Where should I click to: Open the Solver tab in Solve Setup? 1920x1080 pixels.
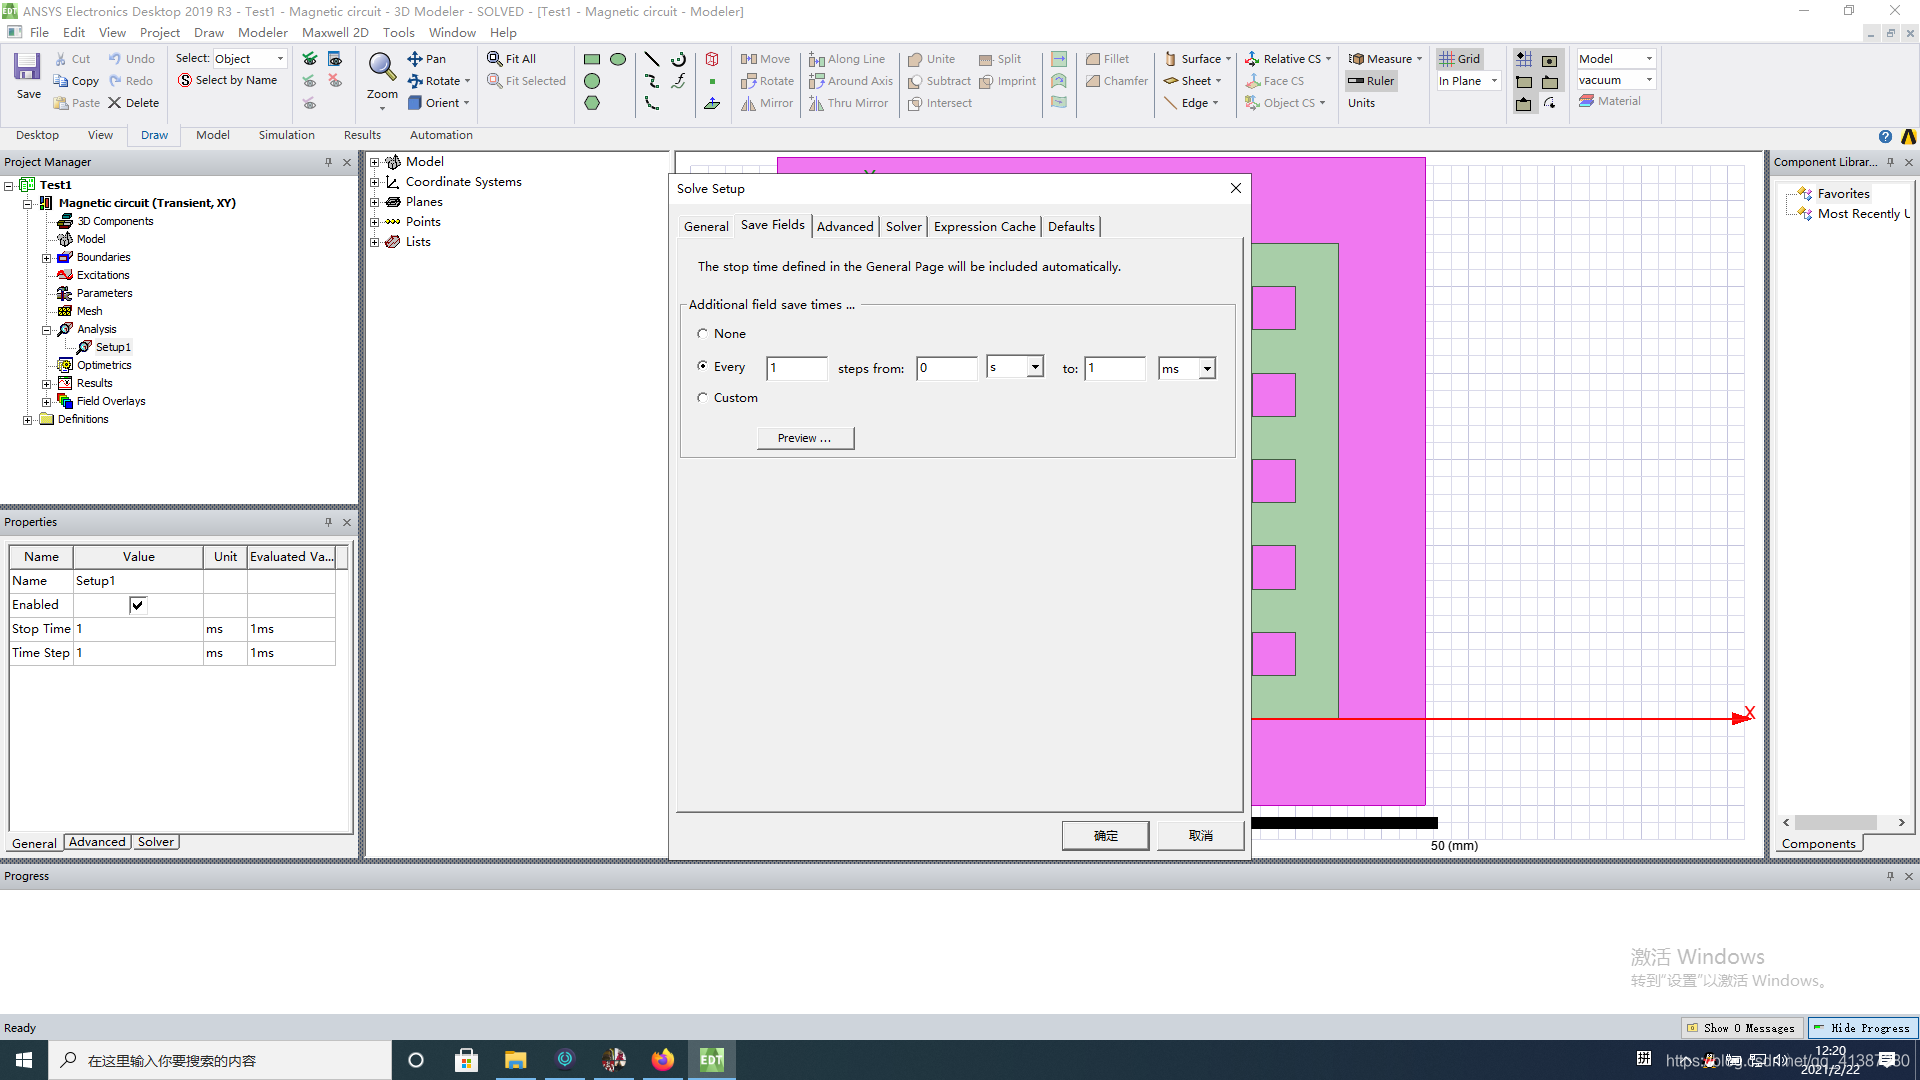904,227
